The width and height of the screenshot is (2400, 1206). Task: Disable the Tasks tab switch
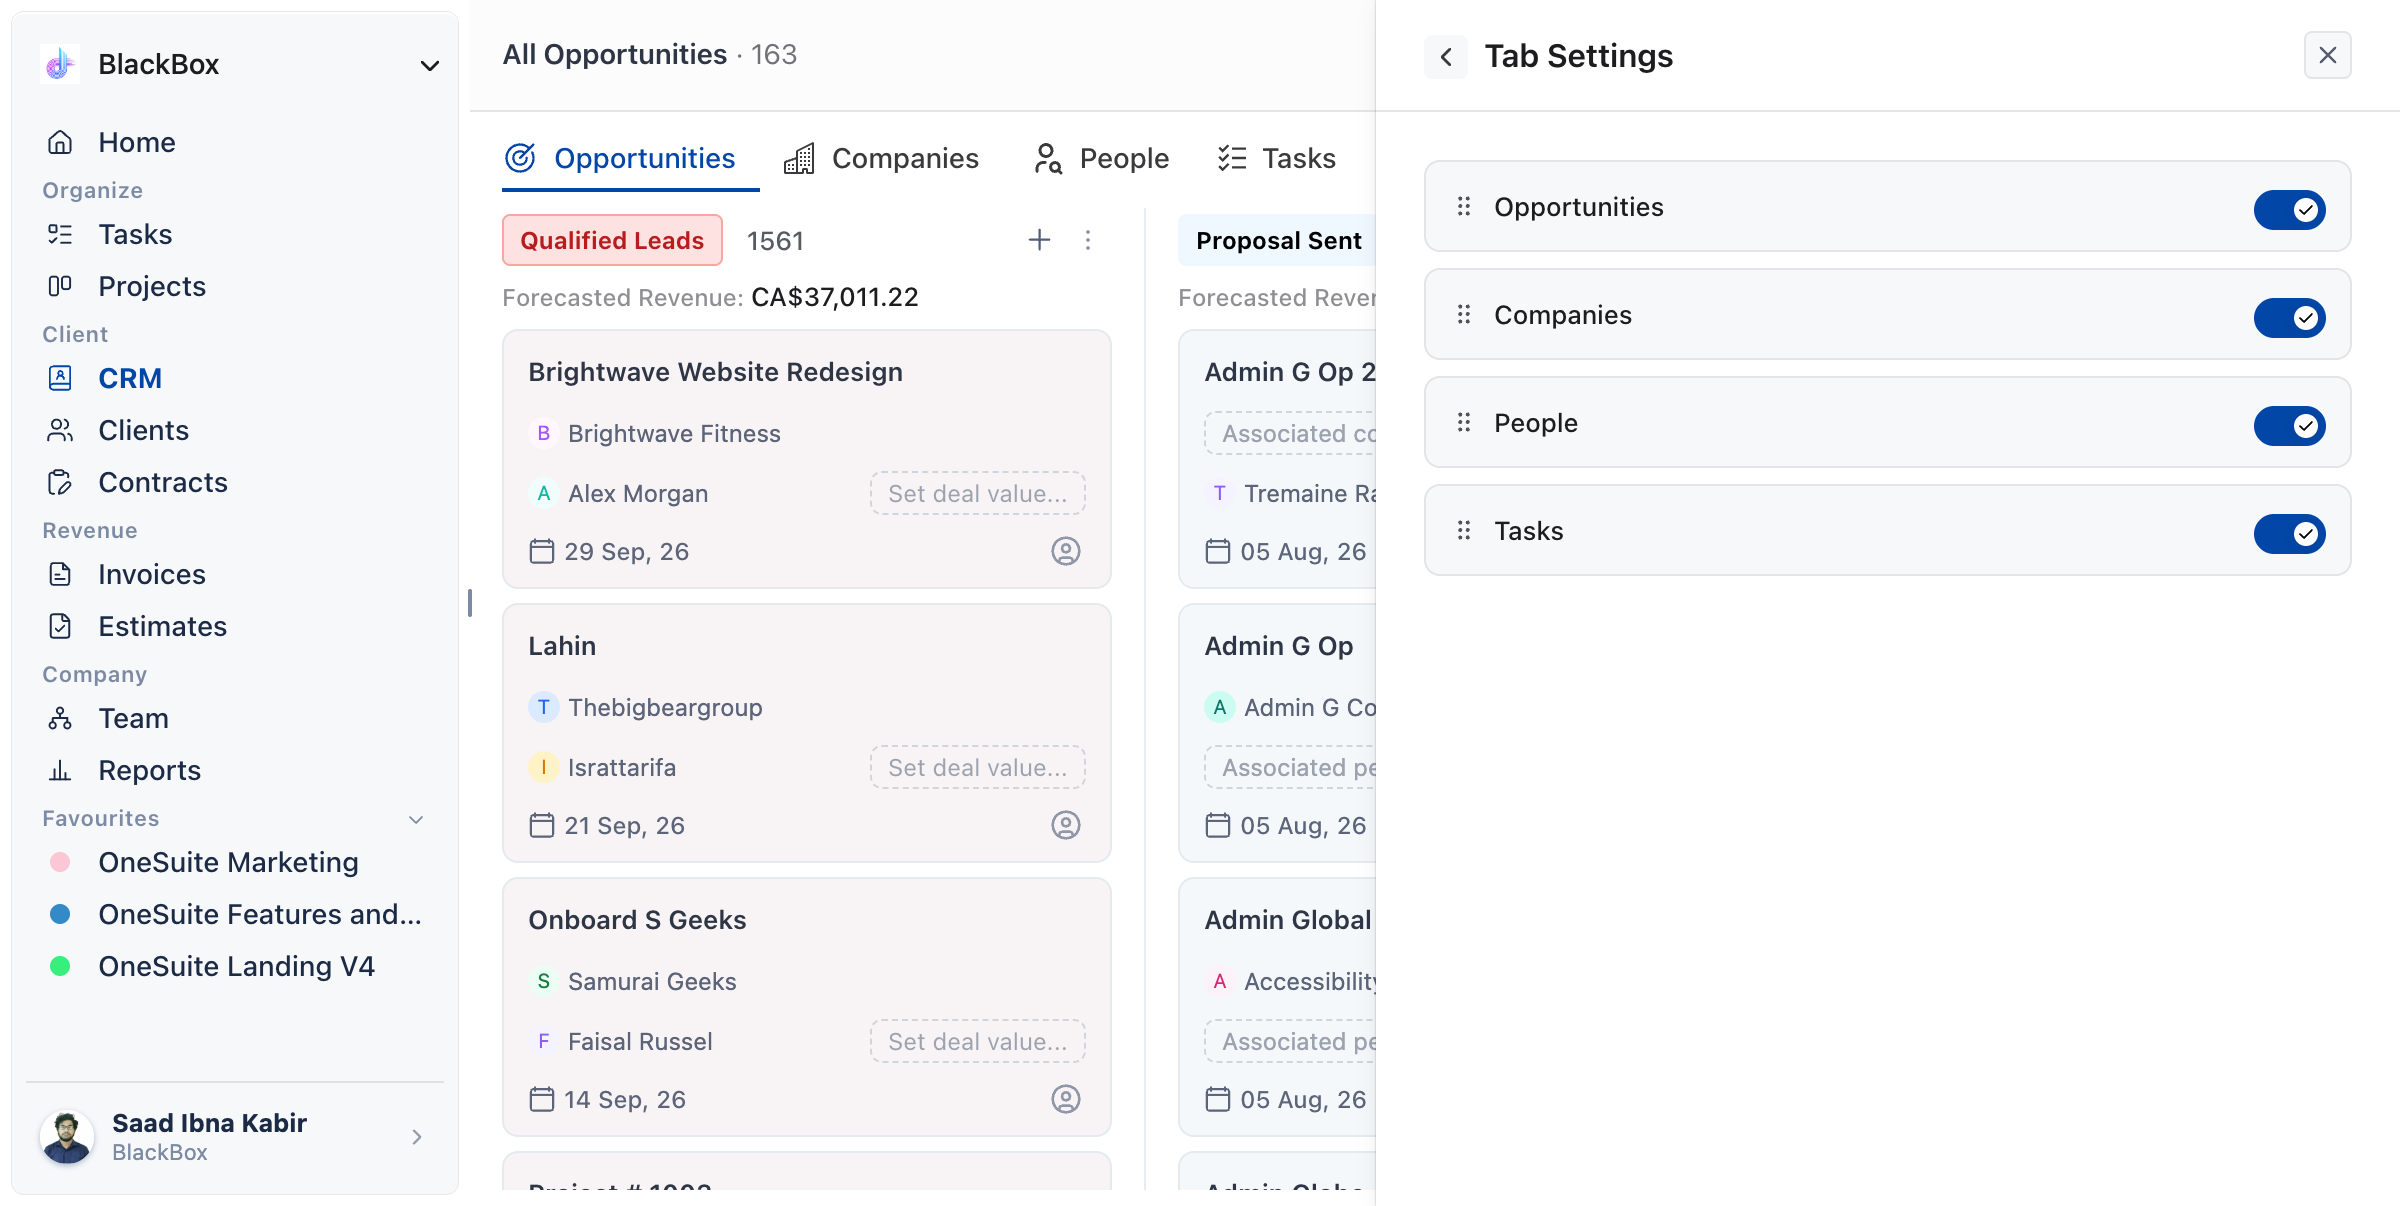coord(2290,533)
